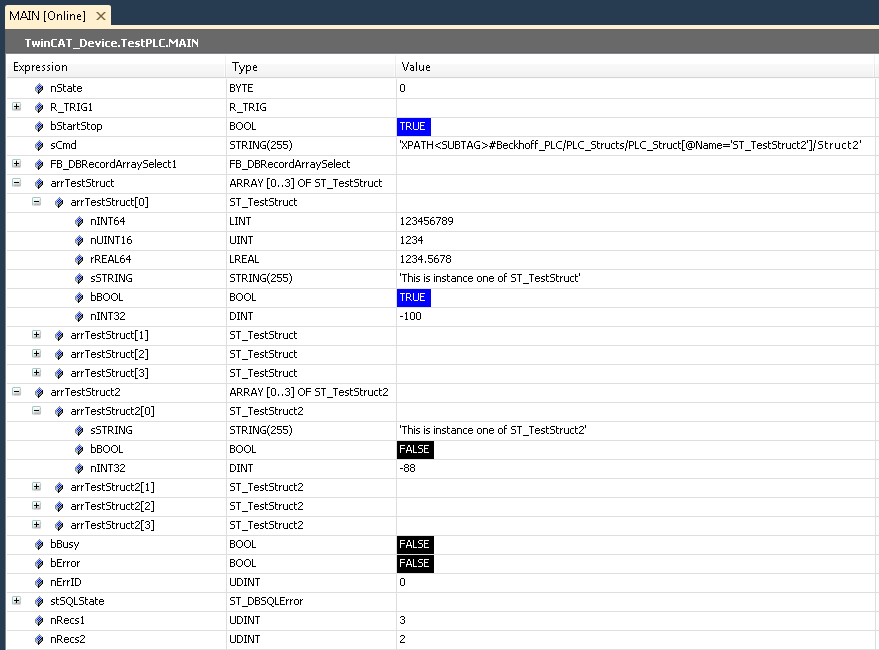Image resolution: width=879 pixels, height=650 pixels.
Task: Expand the R_TRIG1 node
Action: point(17,107)
